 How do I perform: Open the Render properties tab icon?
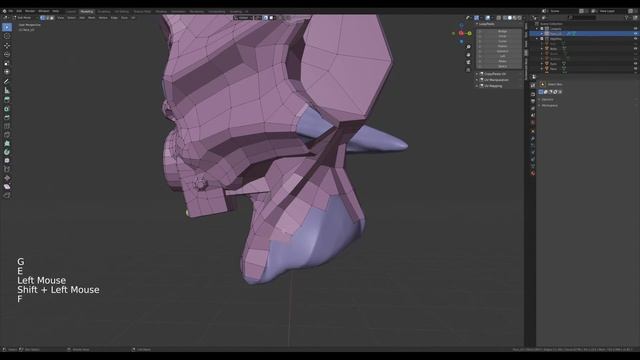[x=533, y=94]
